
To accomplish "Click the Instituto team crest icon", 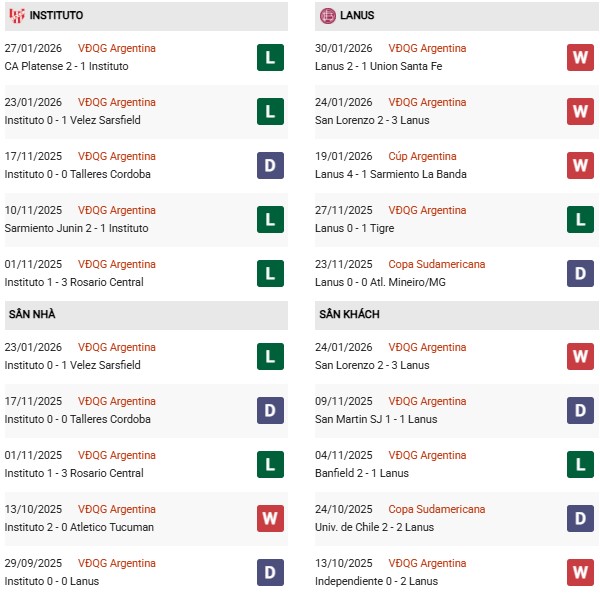I will [x=16, y=16].
